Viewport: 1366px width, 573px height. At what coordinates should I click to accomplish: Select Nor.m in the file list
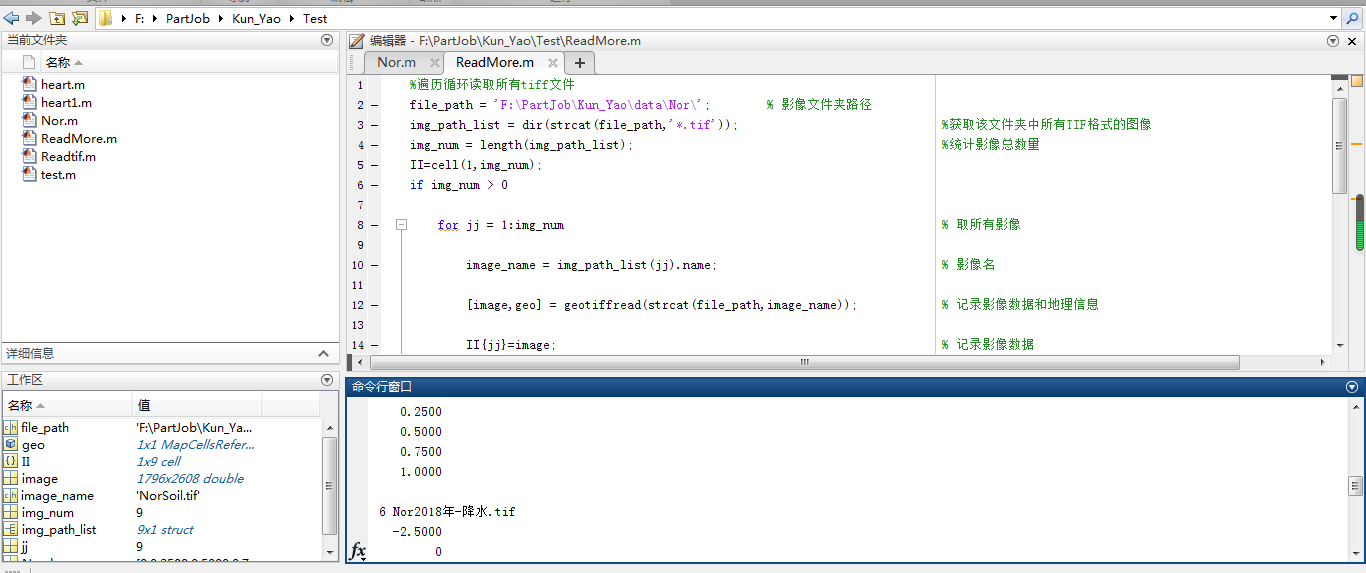(x=59, y=121)
